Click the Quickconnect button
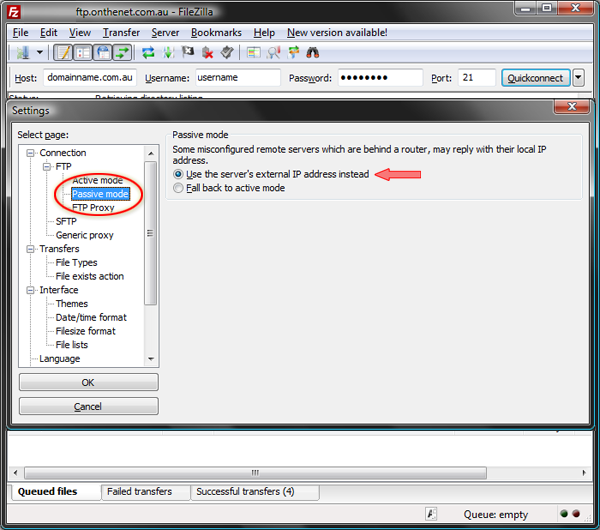Image resolution: width=600 pixels, height=530 pixels. [535, 78]
